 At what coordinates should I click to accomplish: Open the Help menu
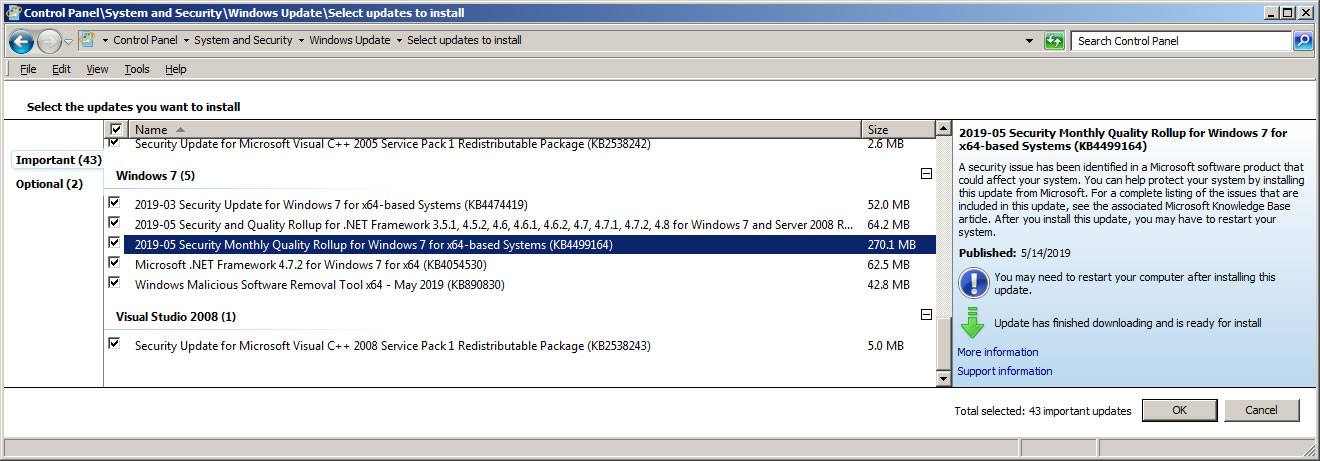pos(176,69)
